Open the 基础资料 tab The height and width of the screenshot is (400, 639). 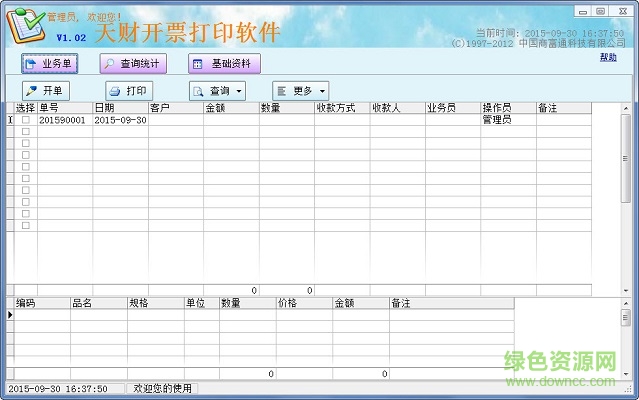[224, 64]
